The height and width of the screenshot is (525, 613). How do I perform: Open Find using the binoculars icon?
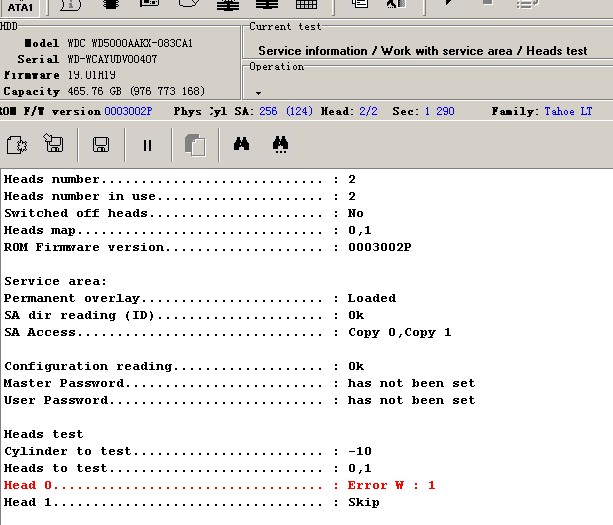[x=241, y=145]
